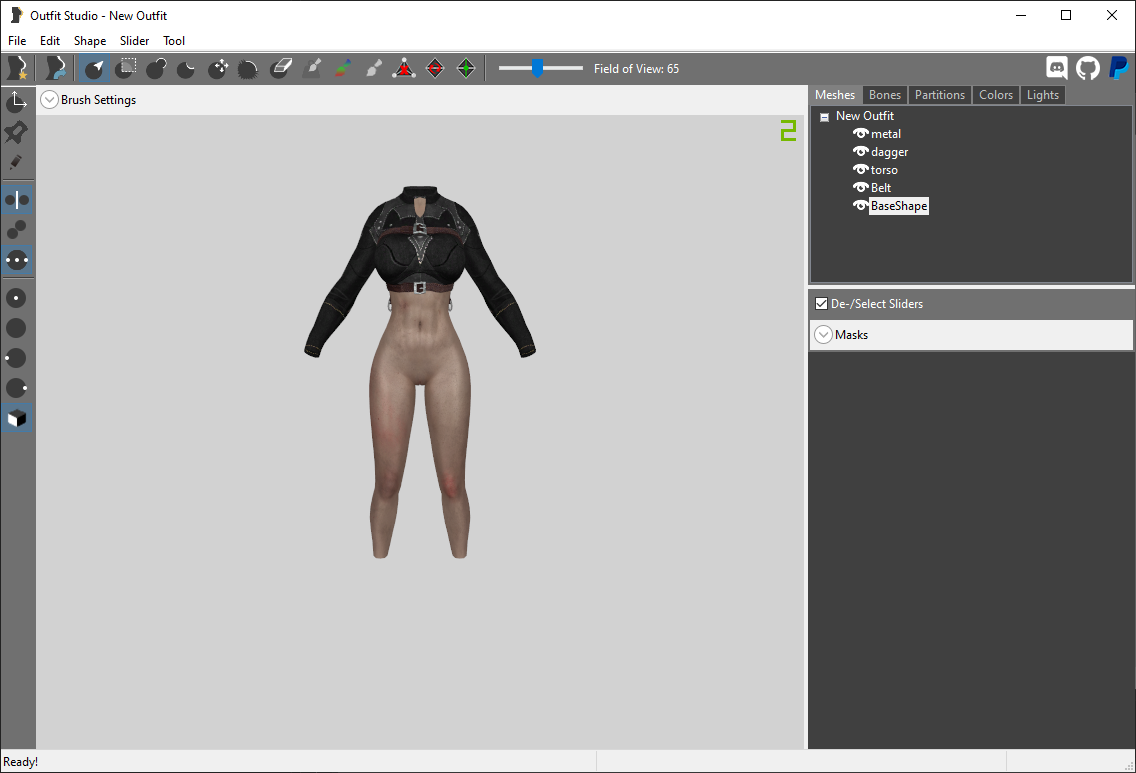Open the Edit menu
This screenshot has height=773, width=1136.
point(50,41)
